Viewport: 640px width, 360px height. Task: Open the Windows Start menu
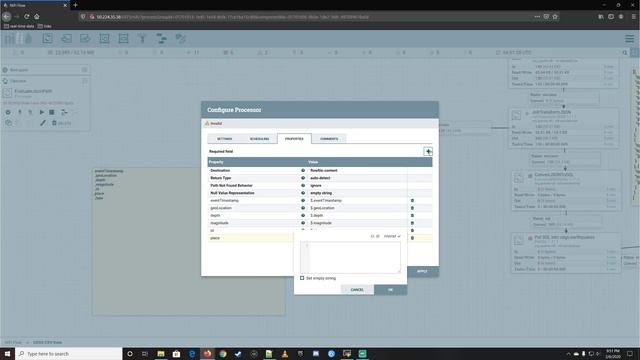tap(7, 353)
